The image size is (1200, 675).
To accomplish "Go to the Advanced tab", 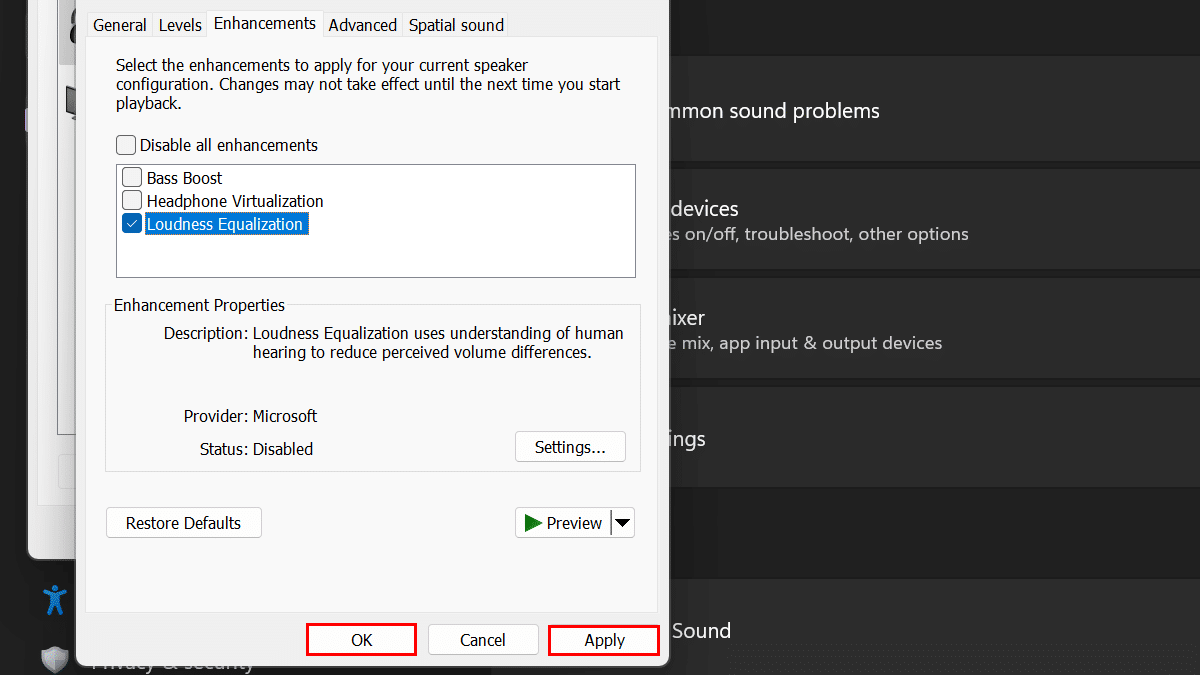I will pos(362,25).
